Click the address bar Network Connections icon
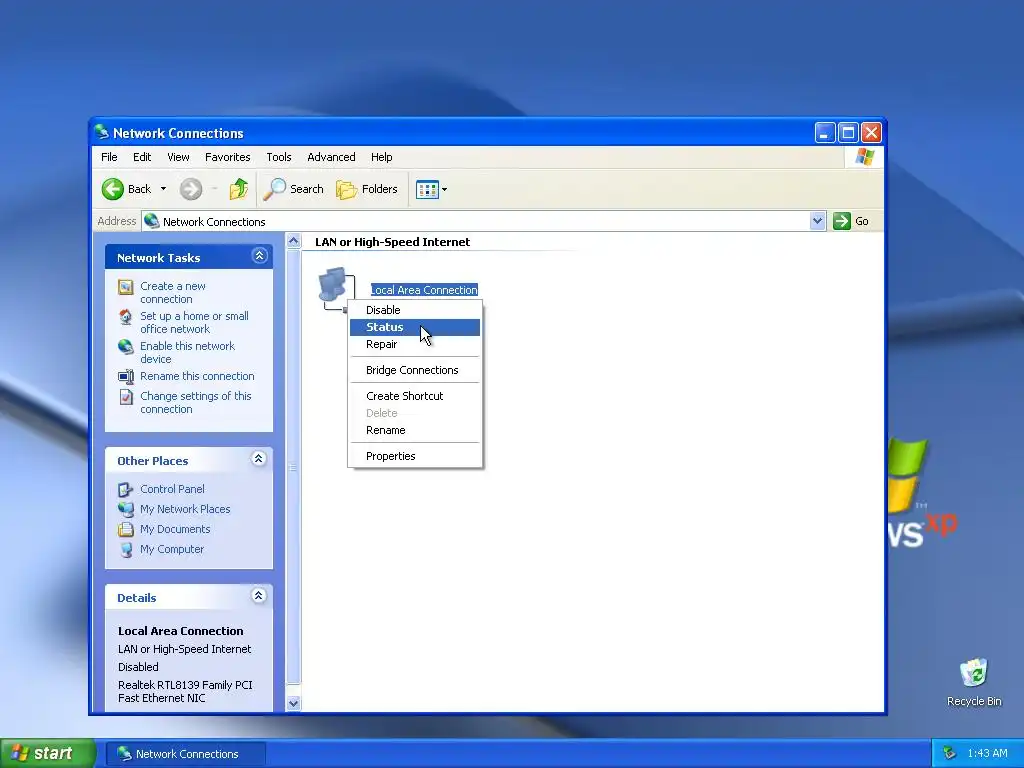This screenshot has height=768, width=1024. pyautogui.click(x=152, y=221)
